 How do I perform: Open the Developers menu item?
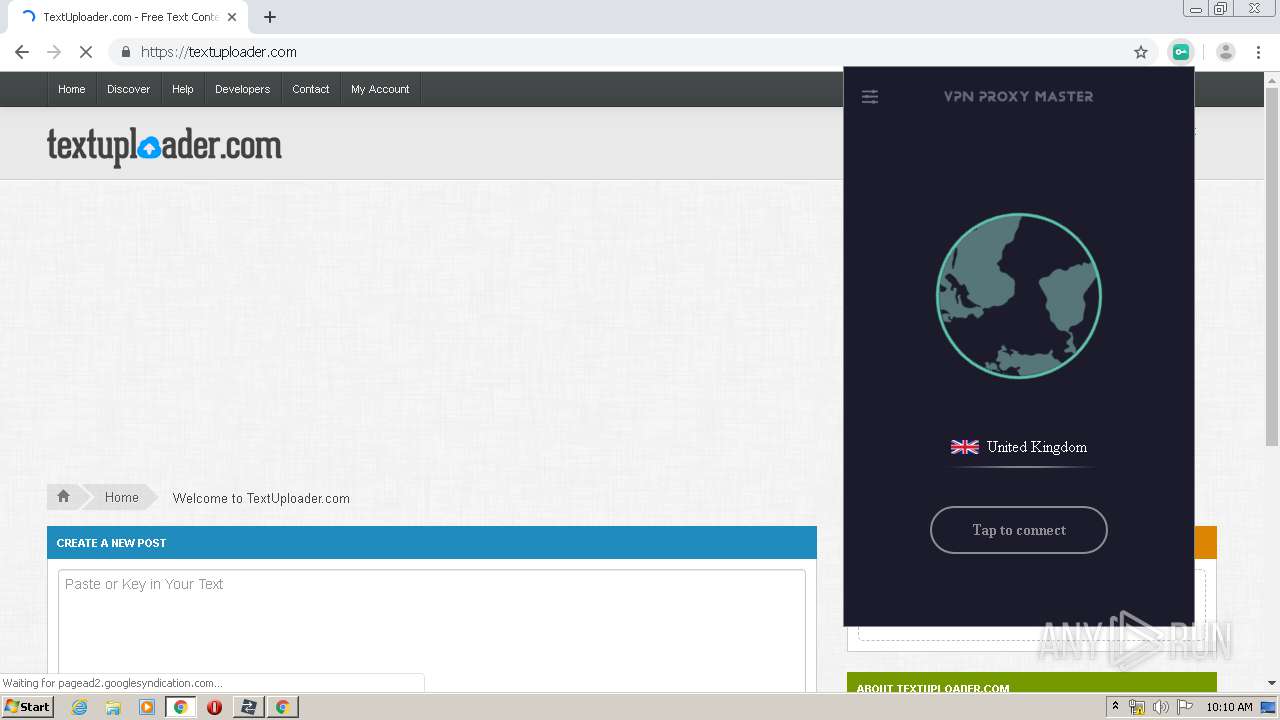point(243,89)
